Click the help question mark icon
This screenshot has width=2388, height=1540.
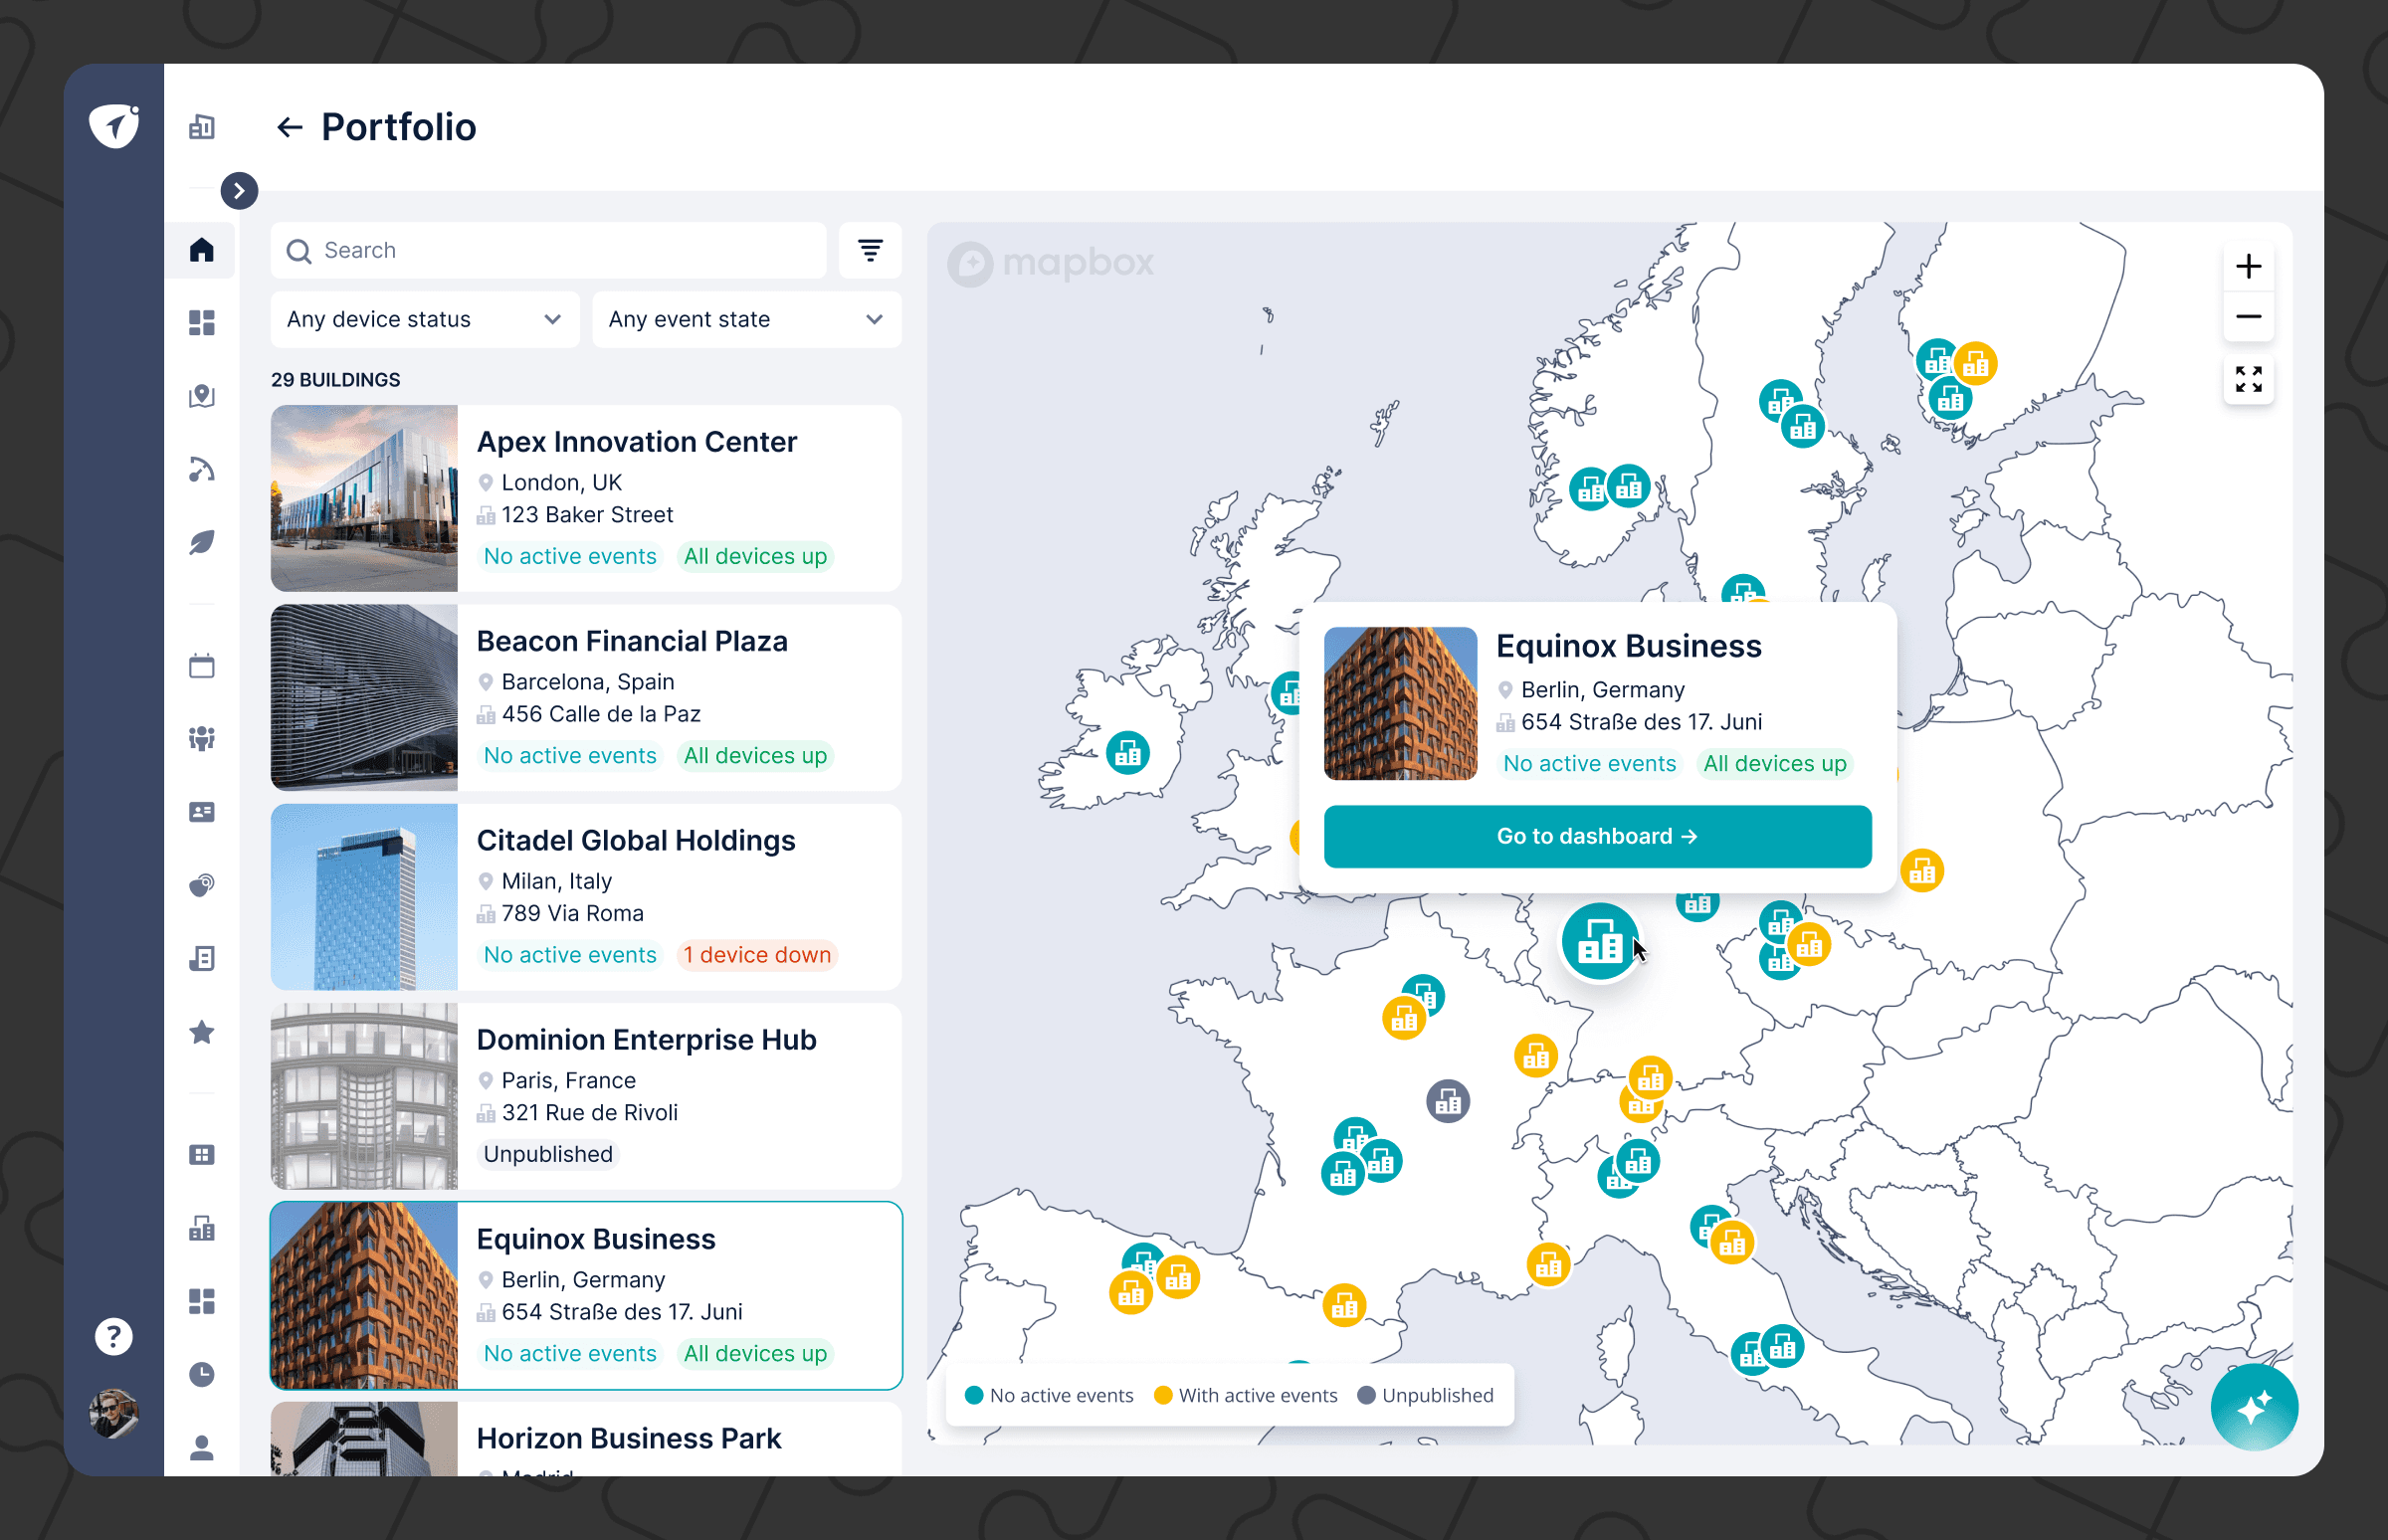tap(113, 1336)
